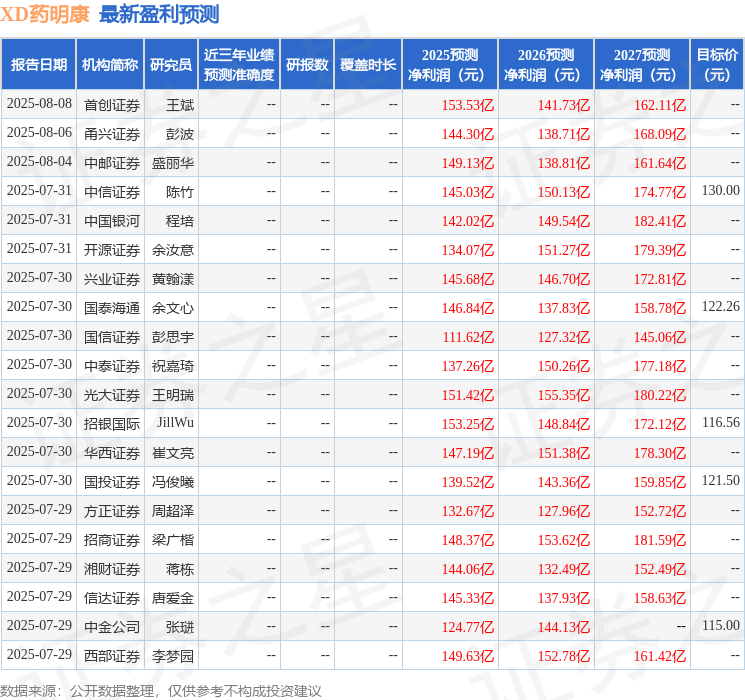Click the 2027预测净利润 header
Viewport: 745px width, 700px height.
point(642,65)
